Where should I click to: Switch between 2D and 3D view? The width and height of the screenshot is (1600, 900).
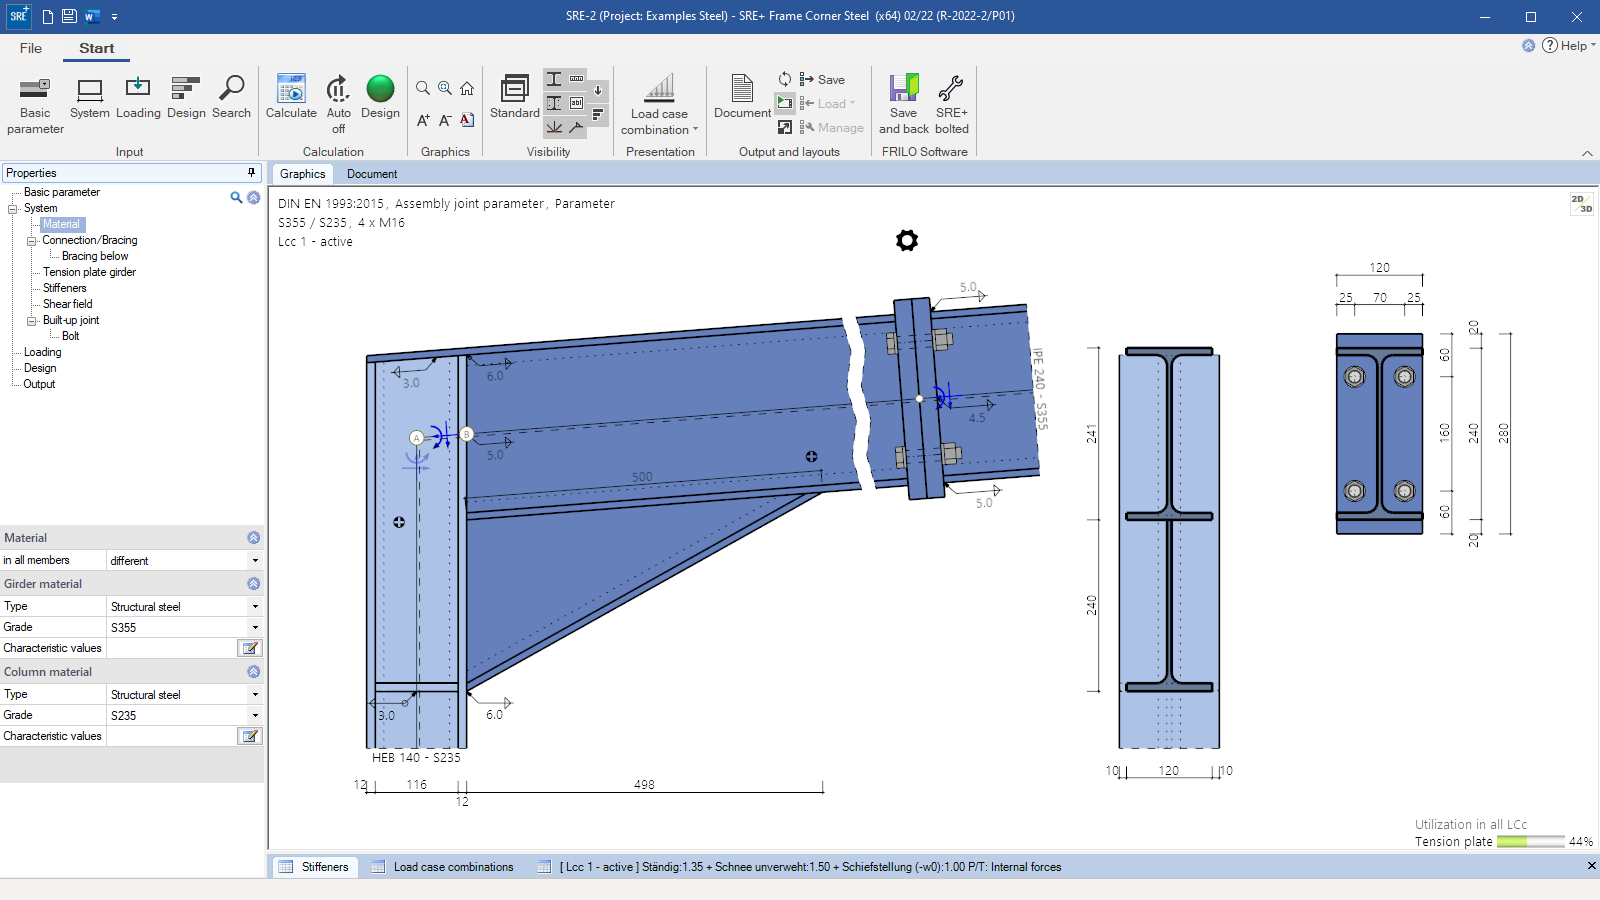point(1581,204)
